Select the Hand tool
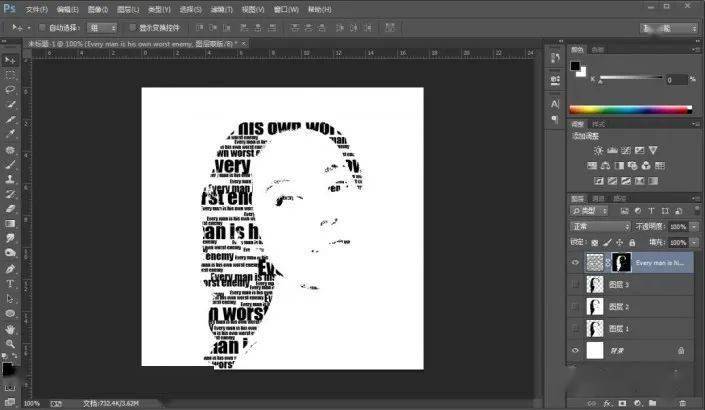705x410 pixels. (x=10, y=329)
